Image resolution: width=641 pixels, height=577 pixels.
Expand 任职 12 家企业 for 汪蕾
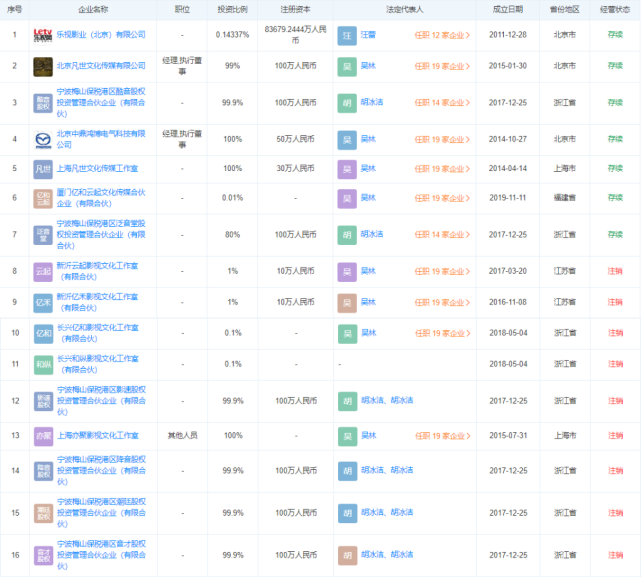pyautogui.click(x=442, y=35)
